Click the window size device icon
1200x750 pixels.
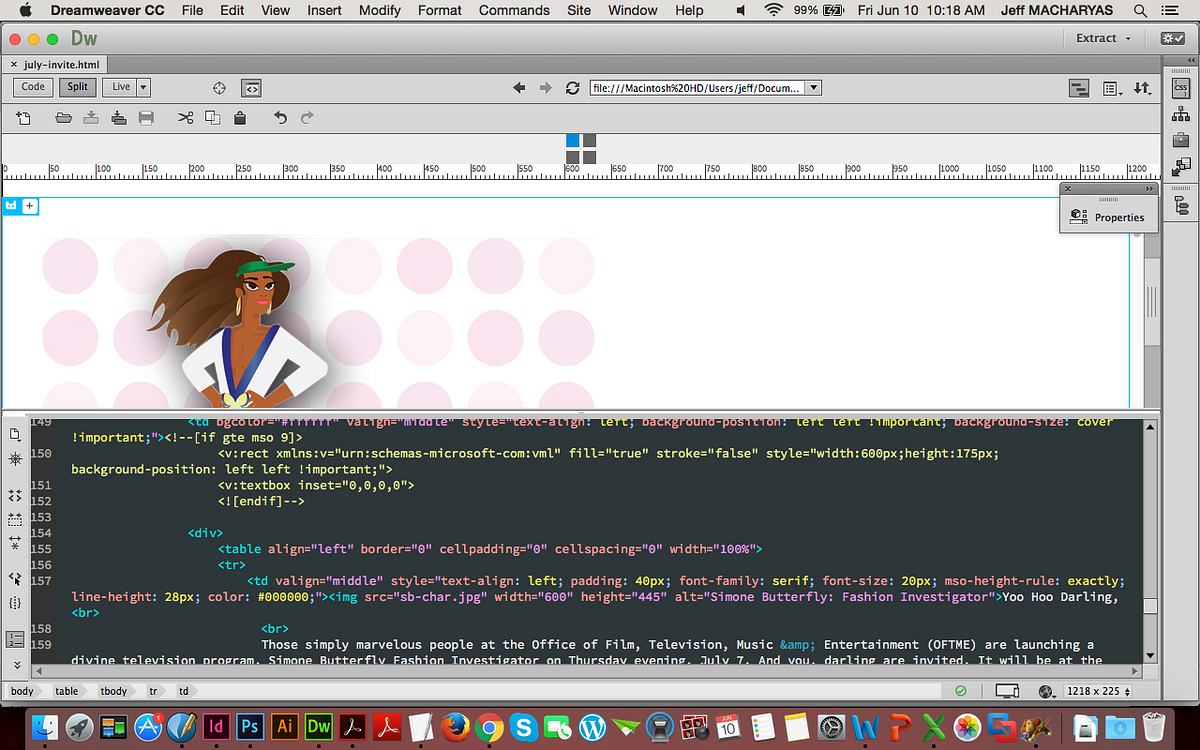(1008, 691)
